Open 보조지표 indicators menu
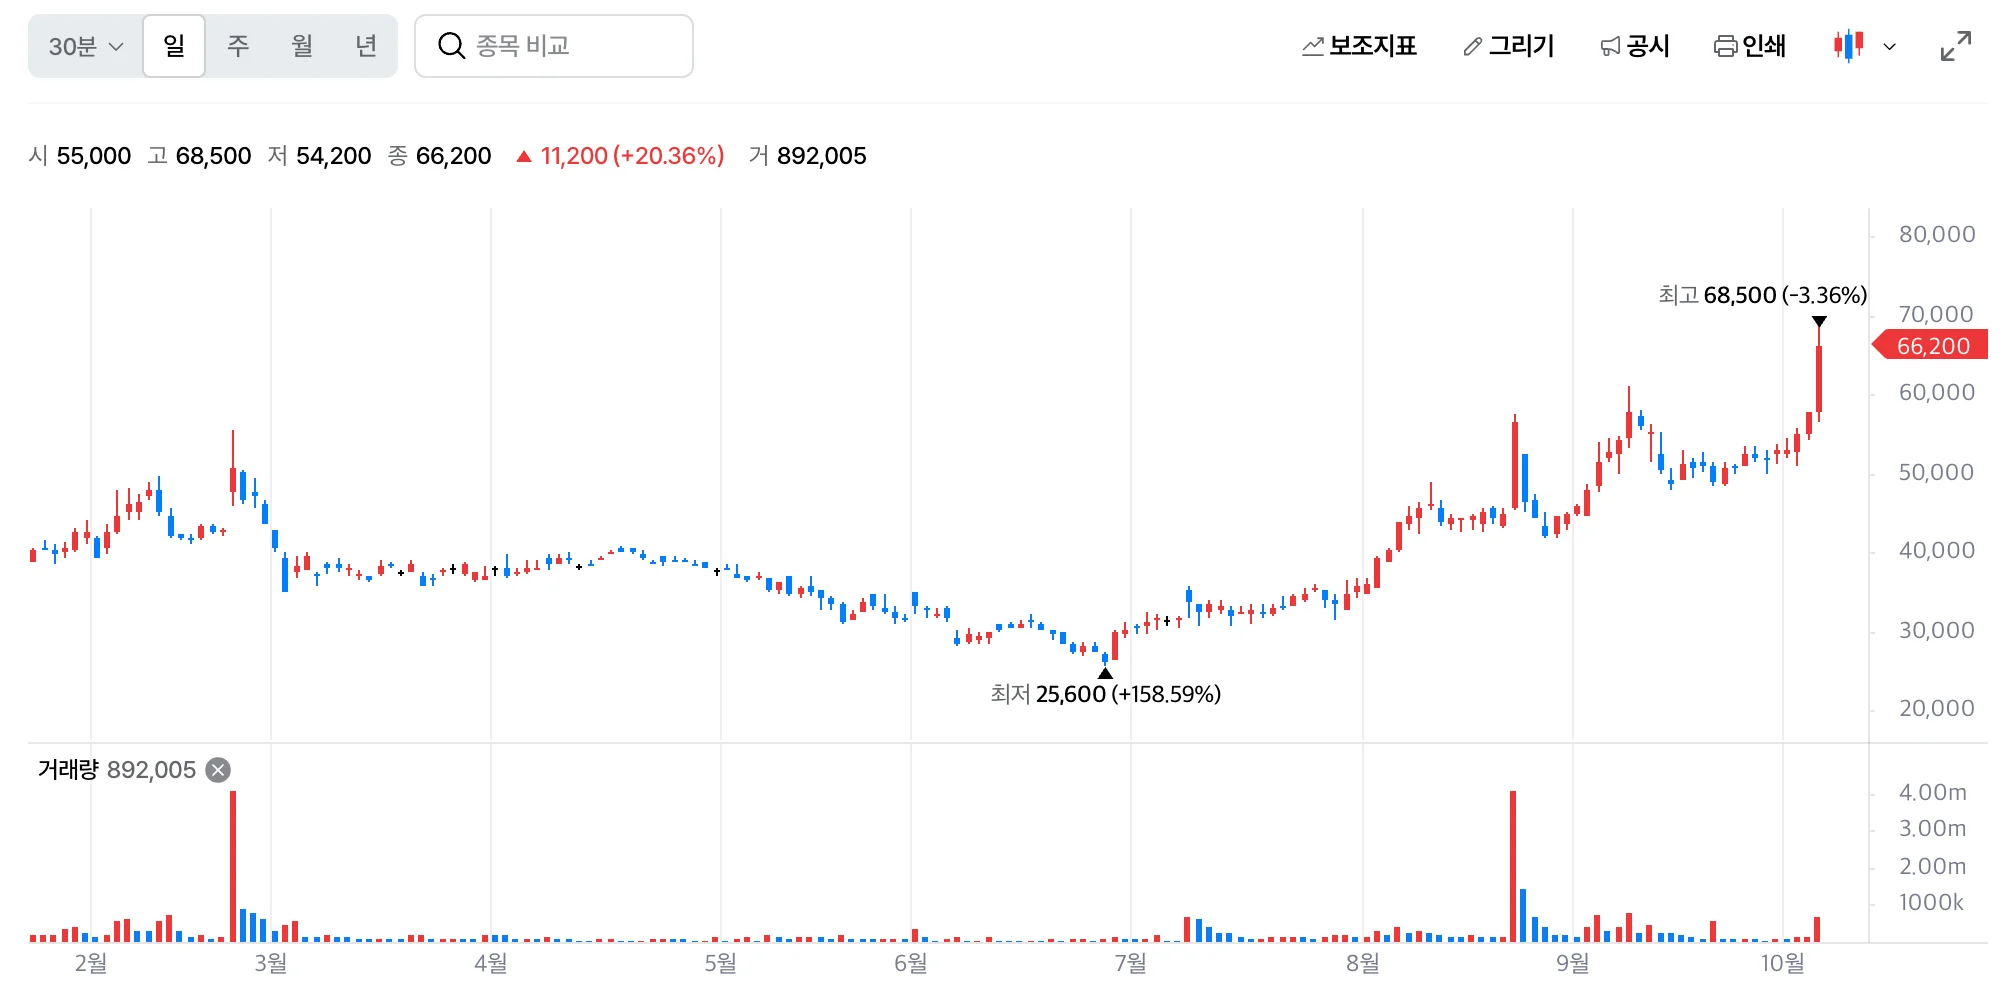 point(1359,46)
